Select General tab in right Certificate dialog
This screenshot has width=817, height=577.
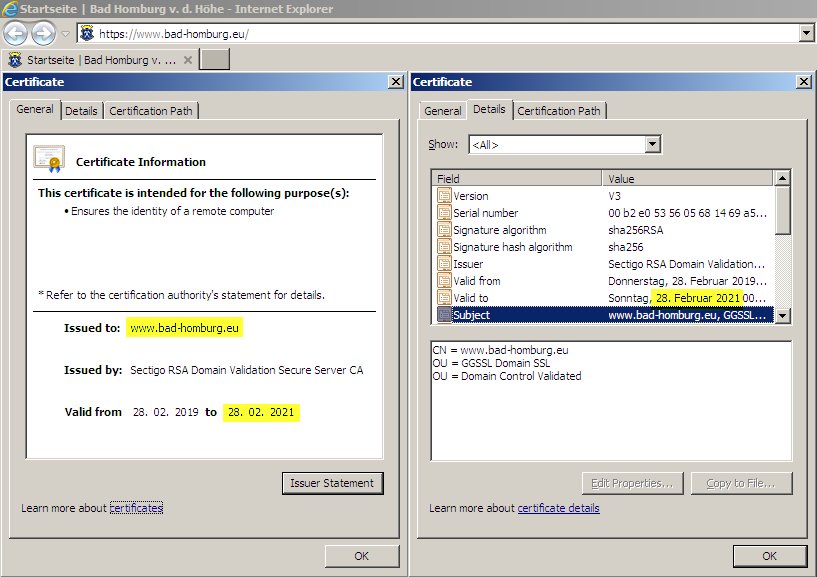click(442, 111)
